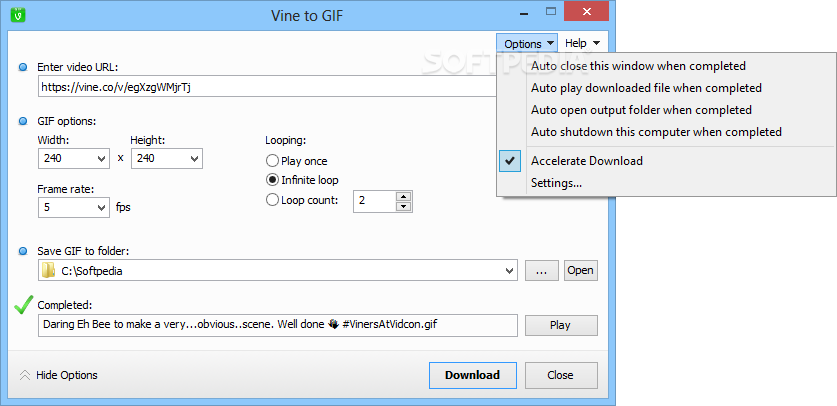The width and height of the screenshot is (837, 406).
Task: Open the Help menu
Action: [x=582, y=43]
